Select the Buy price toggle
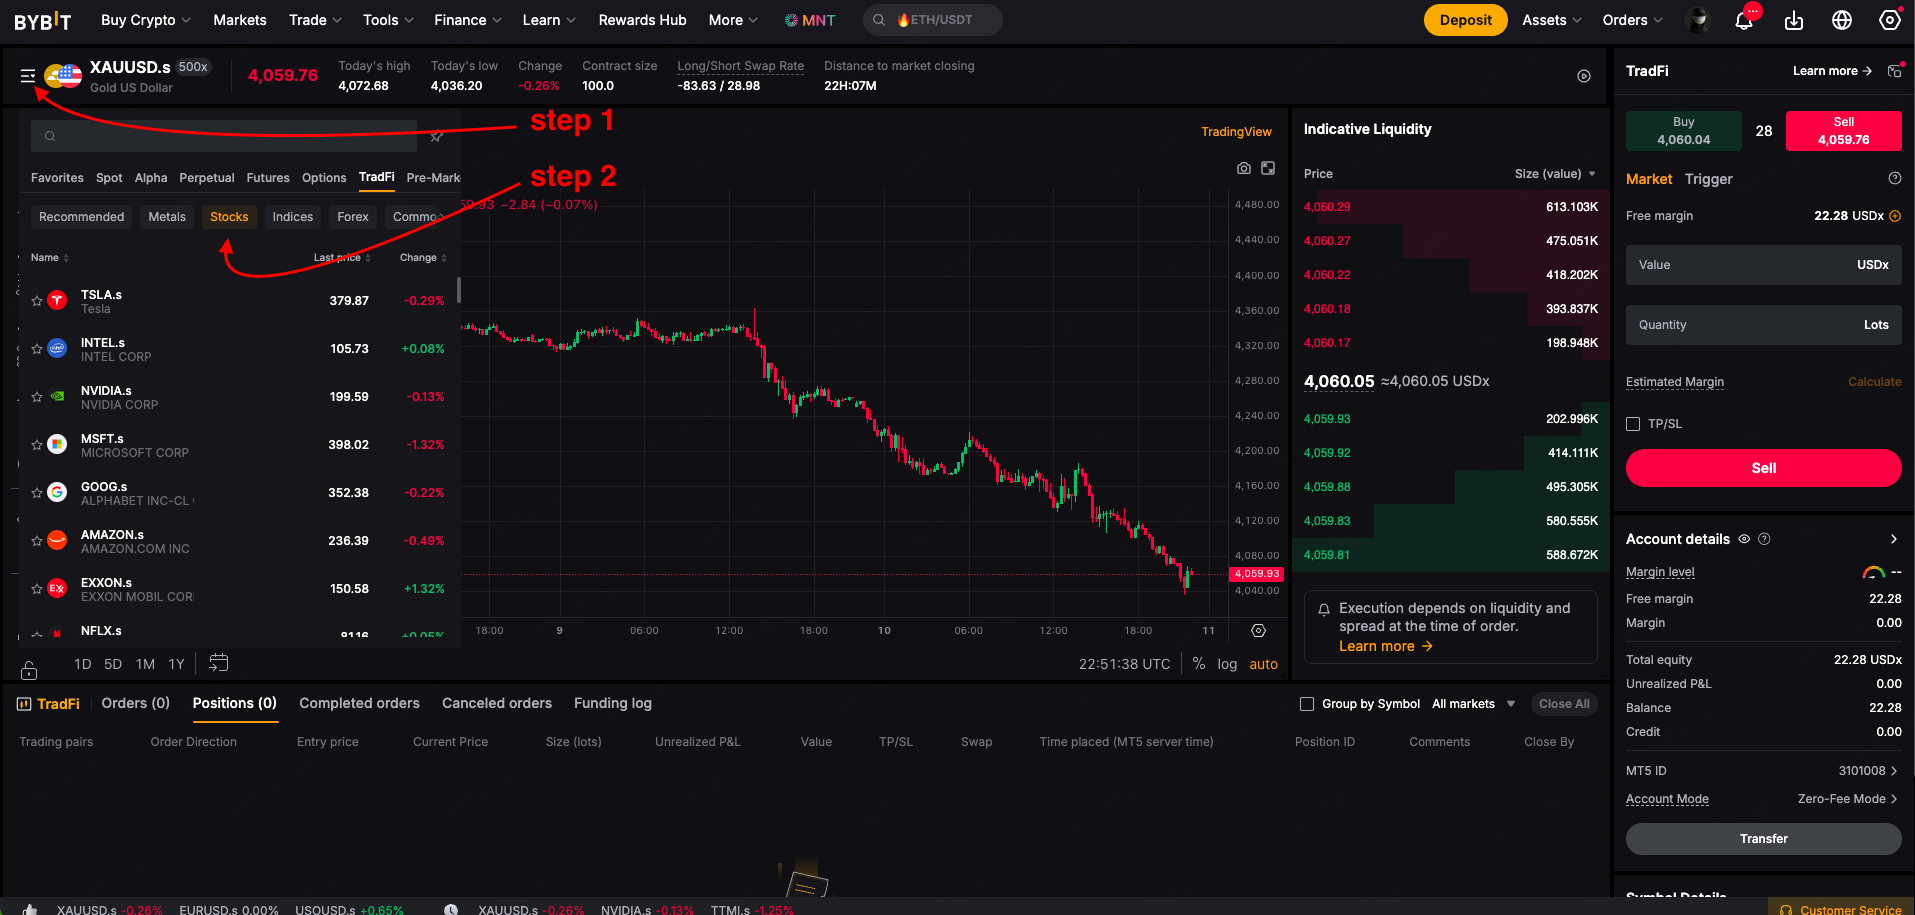This screenshot has width=1915, height=915. pos(1684,131)
